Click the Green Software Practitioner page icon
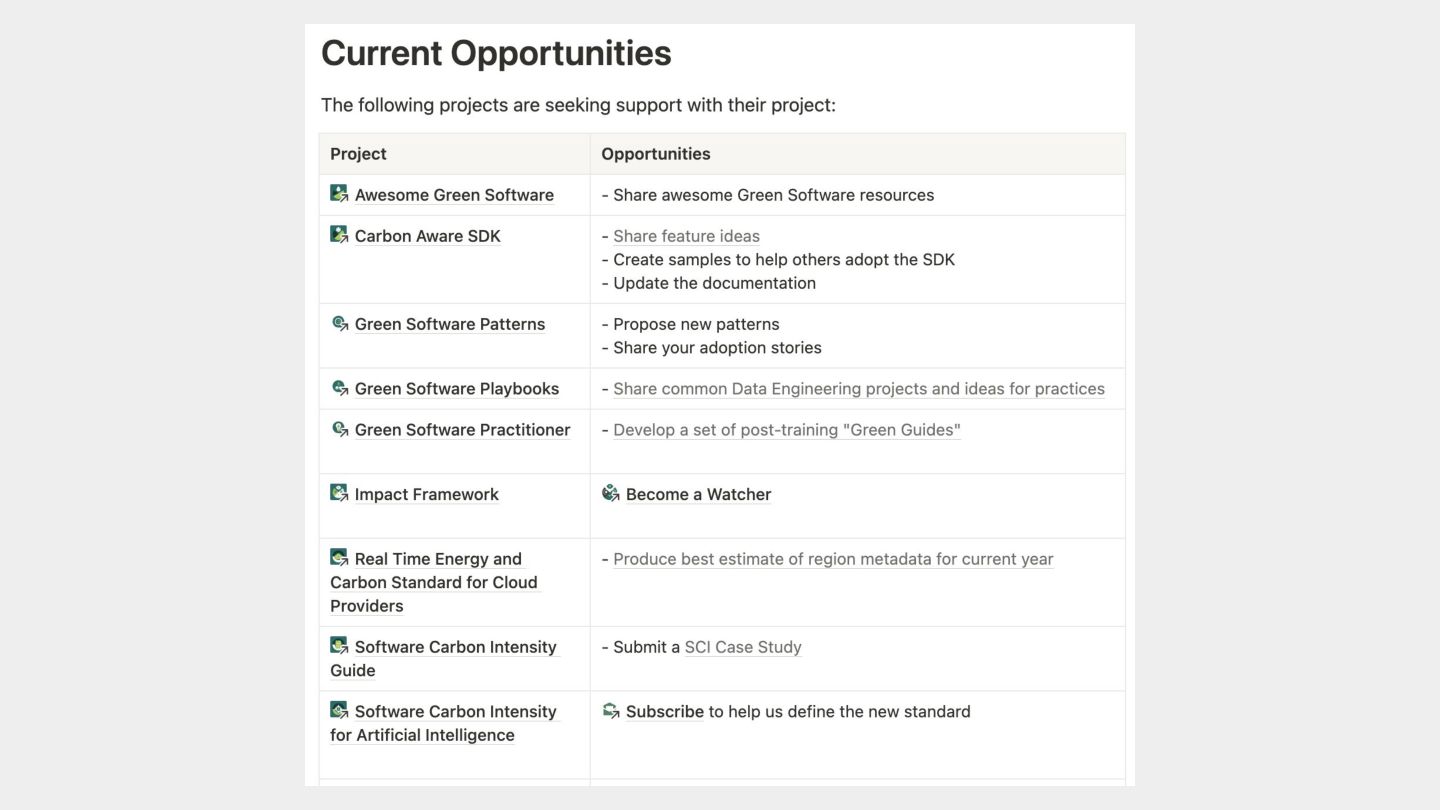Screen dimensions: 1440x810 click(339, 429)
